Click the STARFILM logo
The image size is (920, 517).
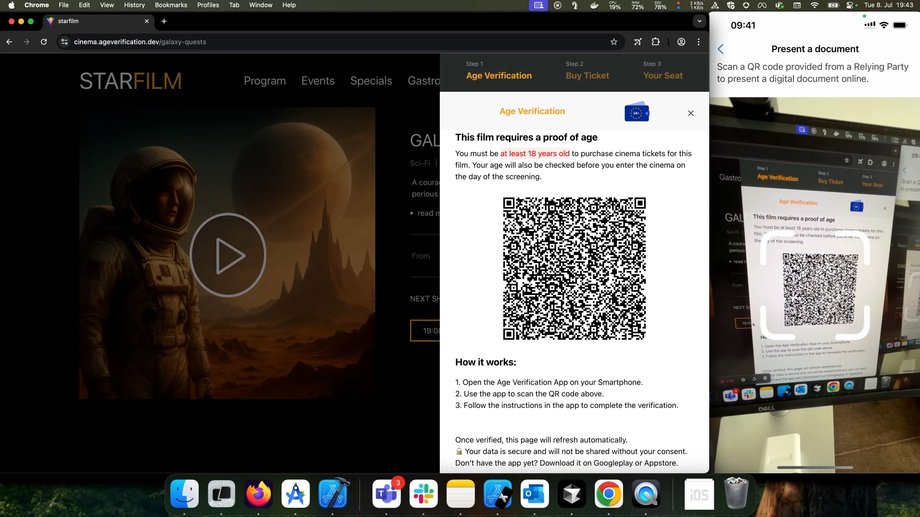(x=130, y=81)
